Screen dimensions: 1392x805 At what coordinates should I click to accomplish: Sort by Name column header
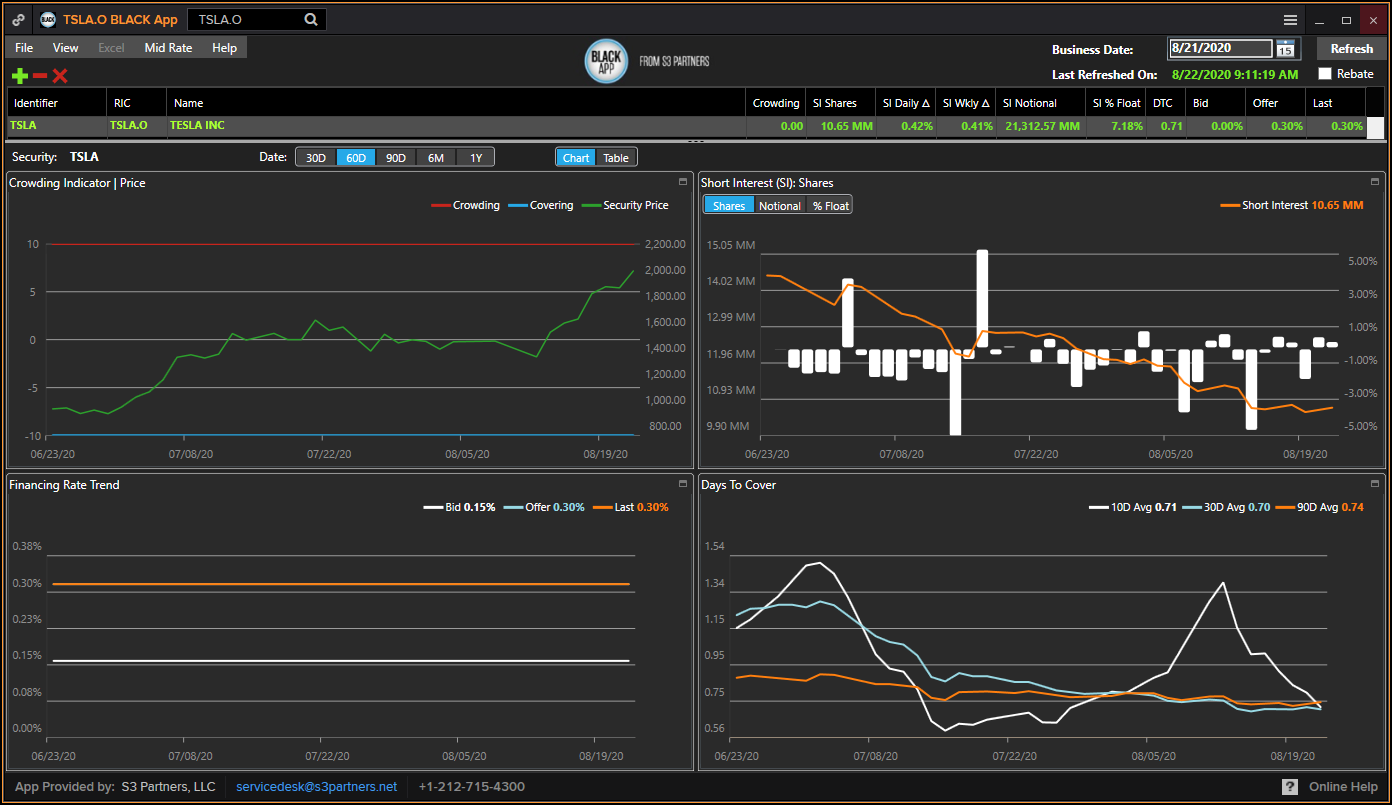(456, 103)
